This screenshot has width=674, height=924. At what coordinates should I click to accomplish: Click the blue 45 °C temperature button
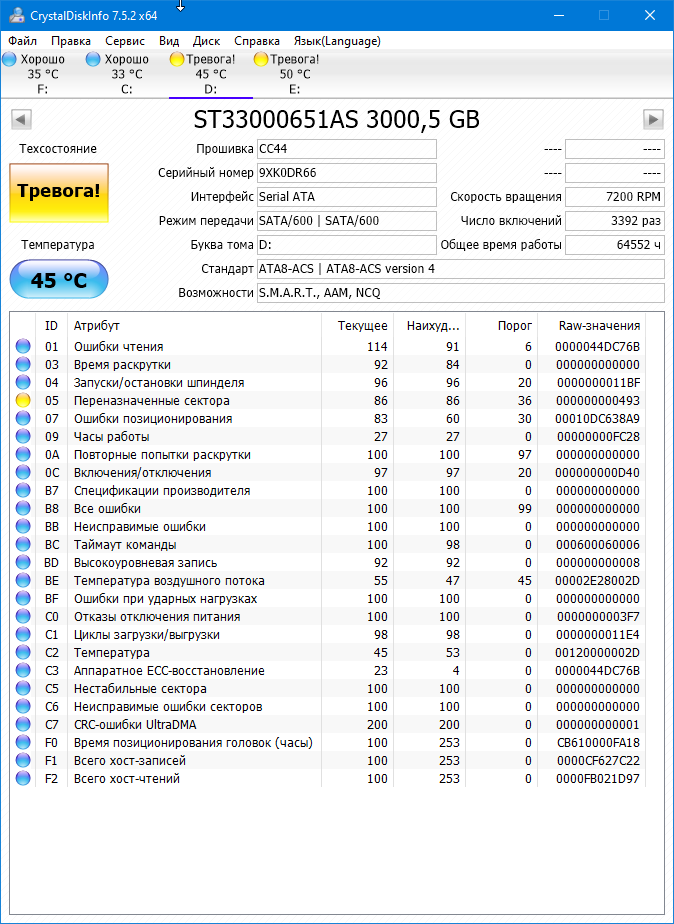point(58,280)
